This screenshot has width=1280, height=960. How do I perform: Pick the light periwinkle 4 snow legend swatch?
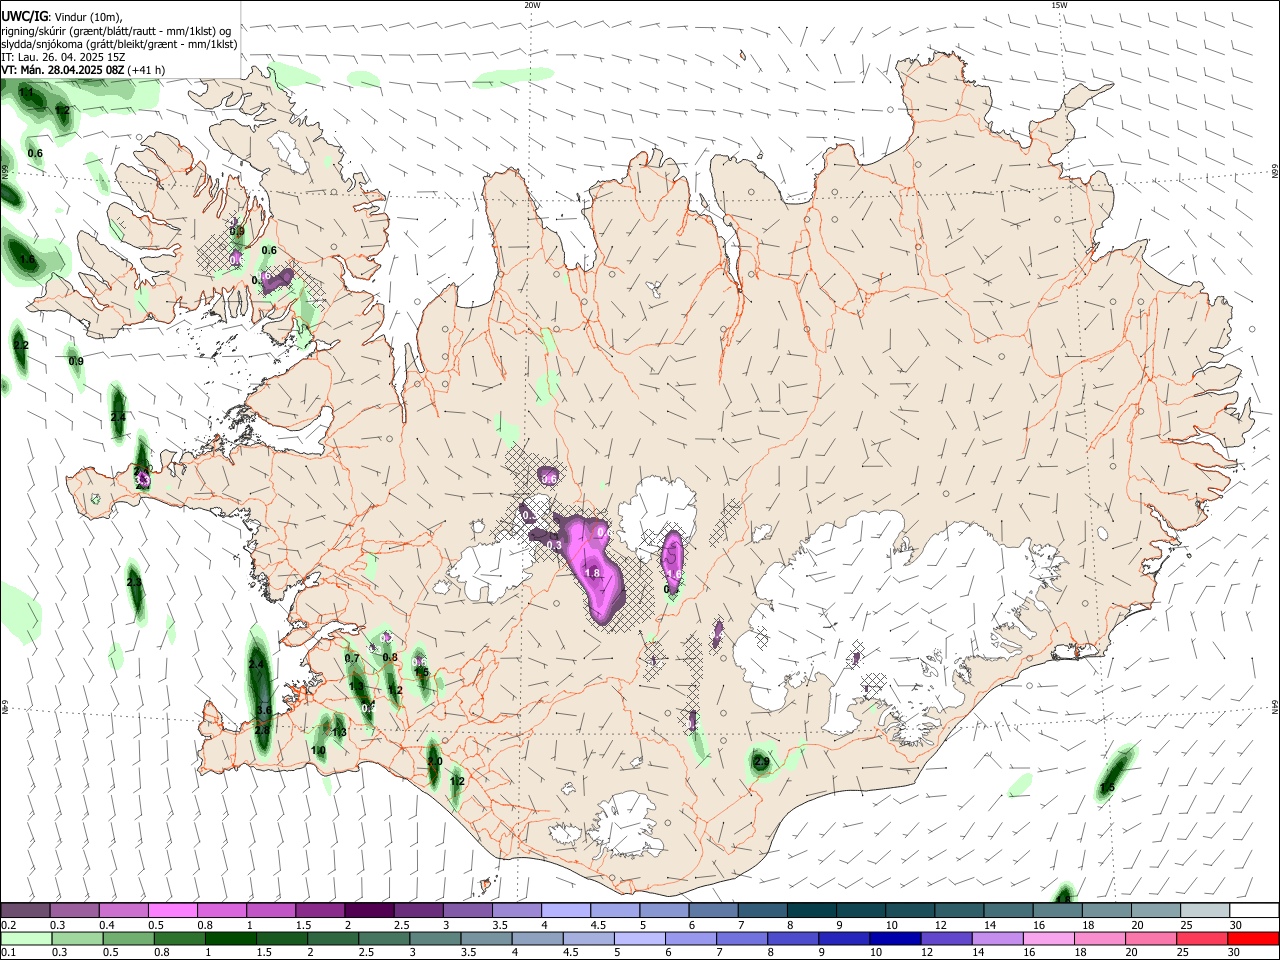[x=566, y=910]
